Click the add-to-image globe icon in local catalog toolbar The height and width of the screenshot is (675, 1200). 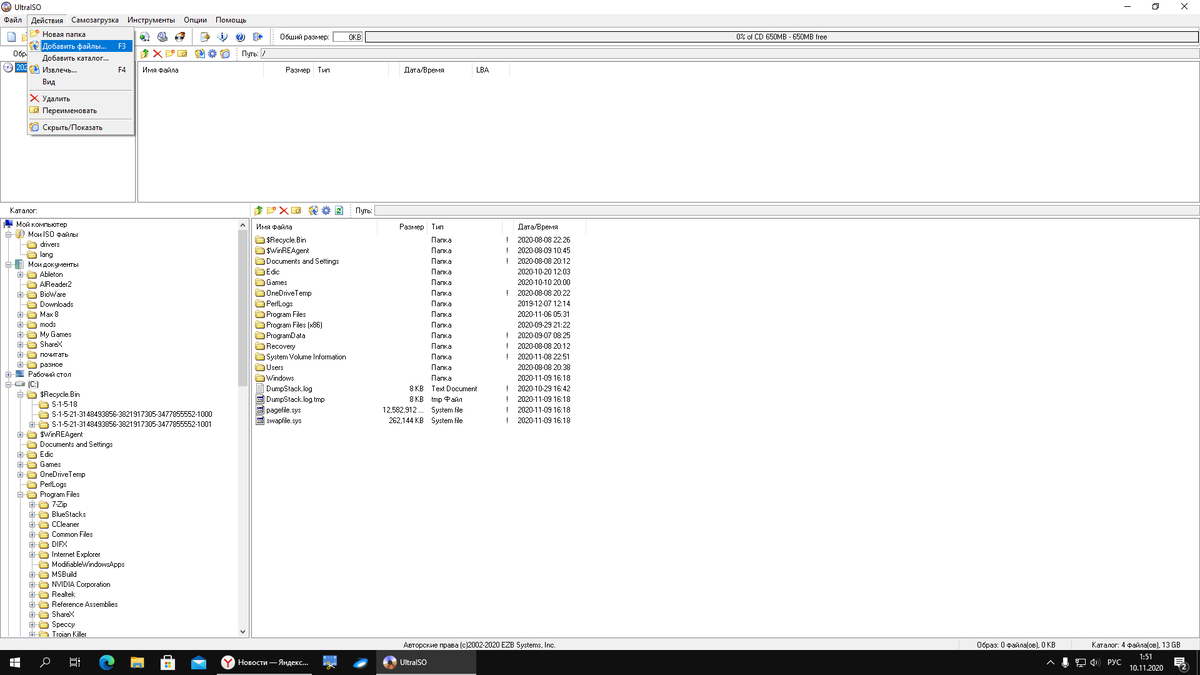click(x=314, y=211)
